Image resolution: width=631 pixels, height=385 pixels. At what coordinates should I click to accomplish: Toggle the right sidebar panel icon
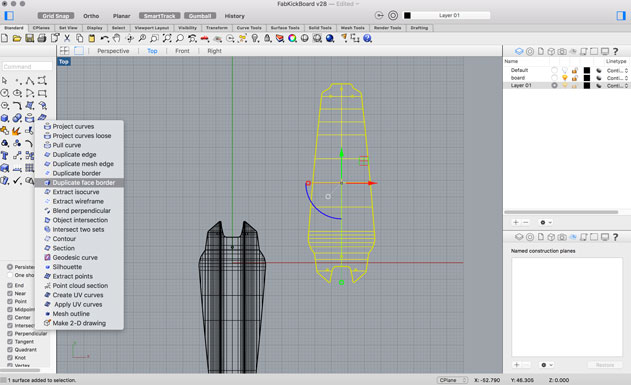(621, 15)
